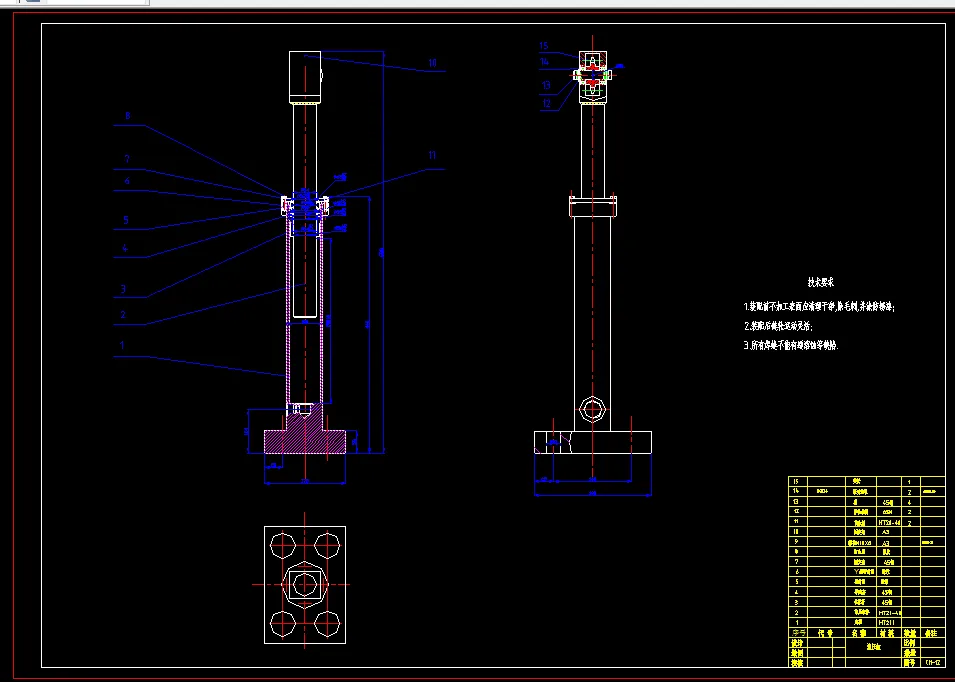Select part callout number 8 in drawing
955x682 pixels.
[x=127, y=116]
